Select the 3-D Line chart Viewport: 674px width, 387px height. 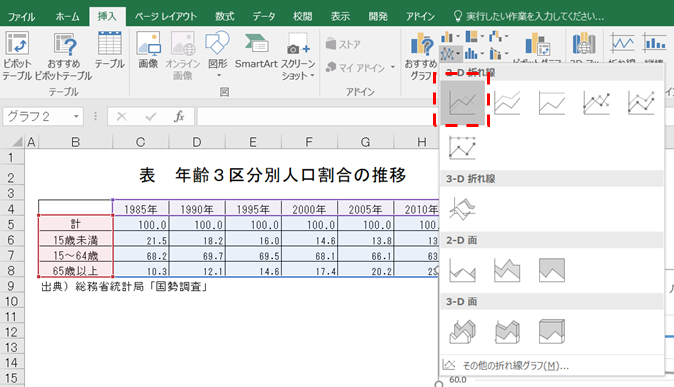[x=462, y=209]
